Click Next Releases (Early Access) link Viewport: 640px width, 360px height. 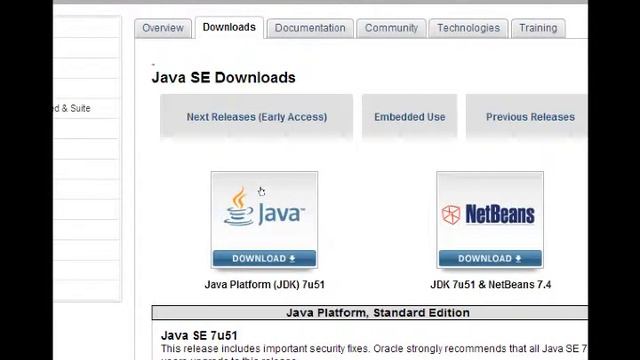pyautogui.click(x=257, y=117)
